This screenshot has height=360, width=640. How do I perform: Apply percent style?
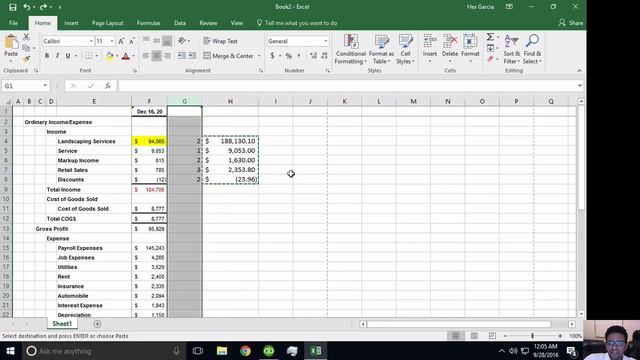coord(289,56)
